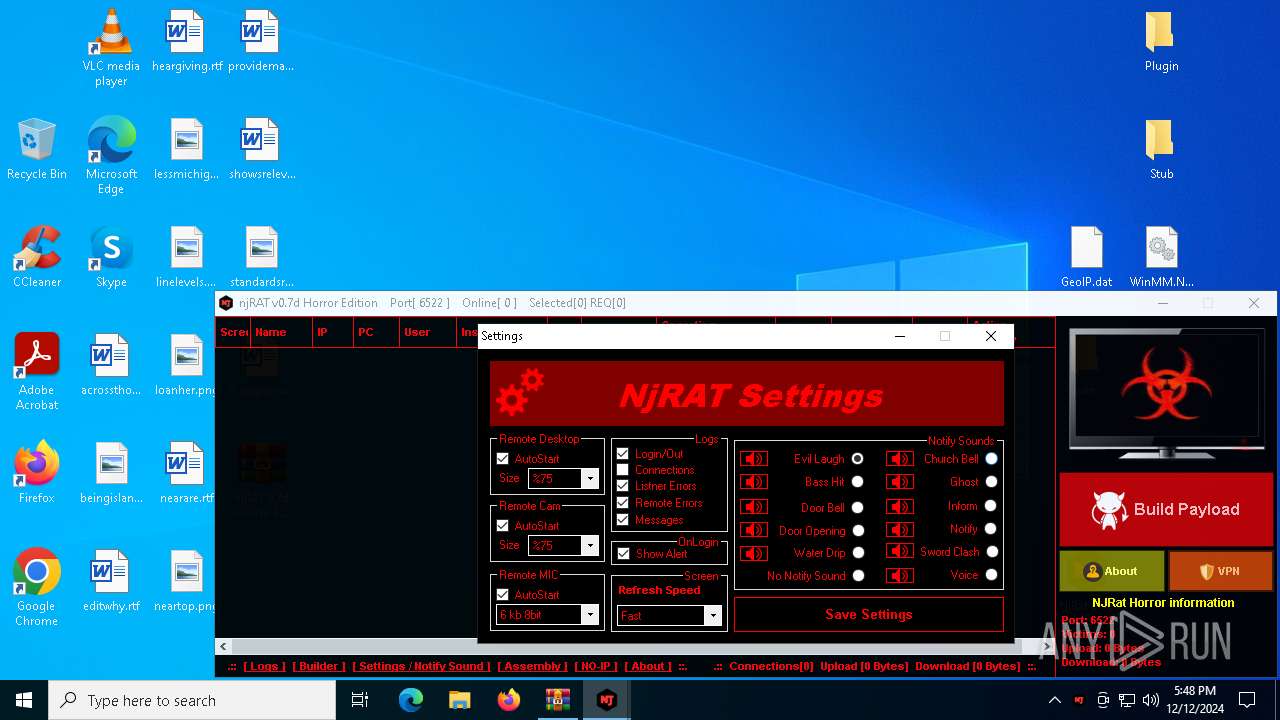Open Recycle Bin on the desktop
Viewport: 1280px width, 720px height.
[36, 148]
